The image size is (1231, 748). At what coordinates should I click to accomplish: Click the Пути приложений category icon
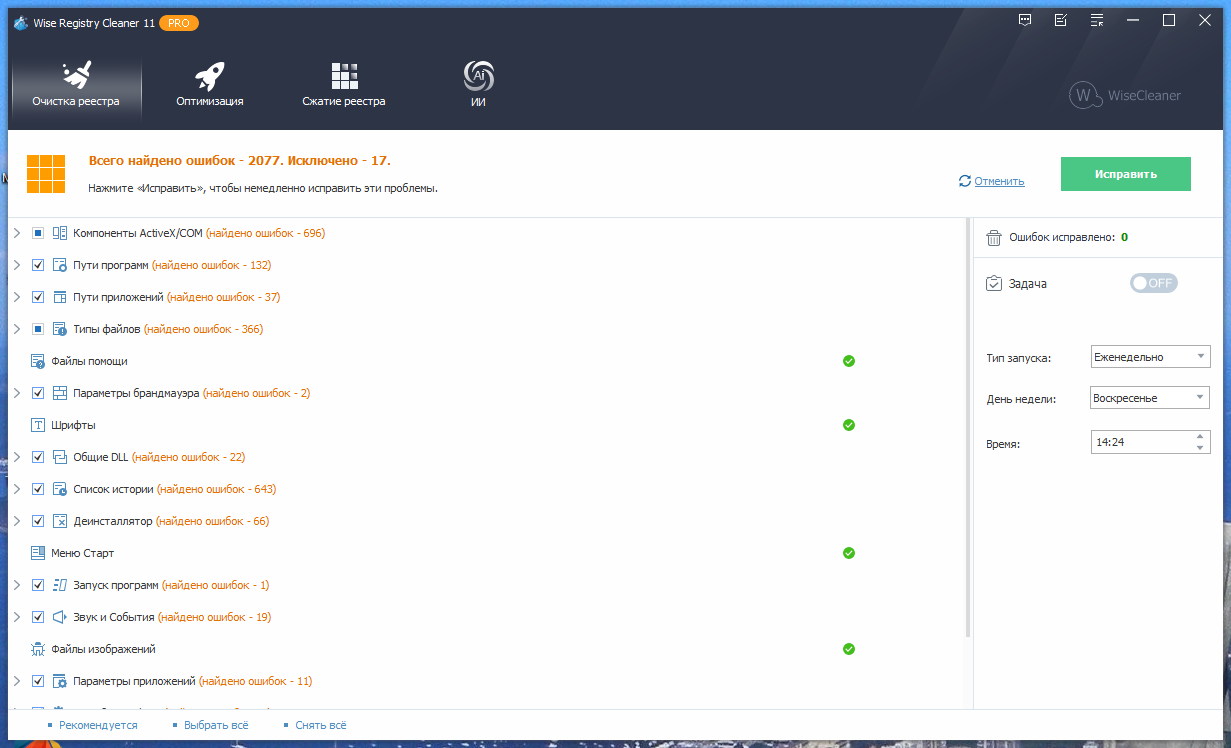[x=59, y=297]
